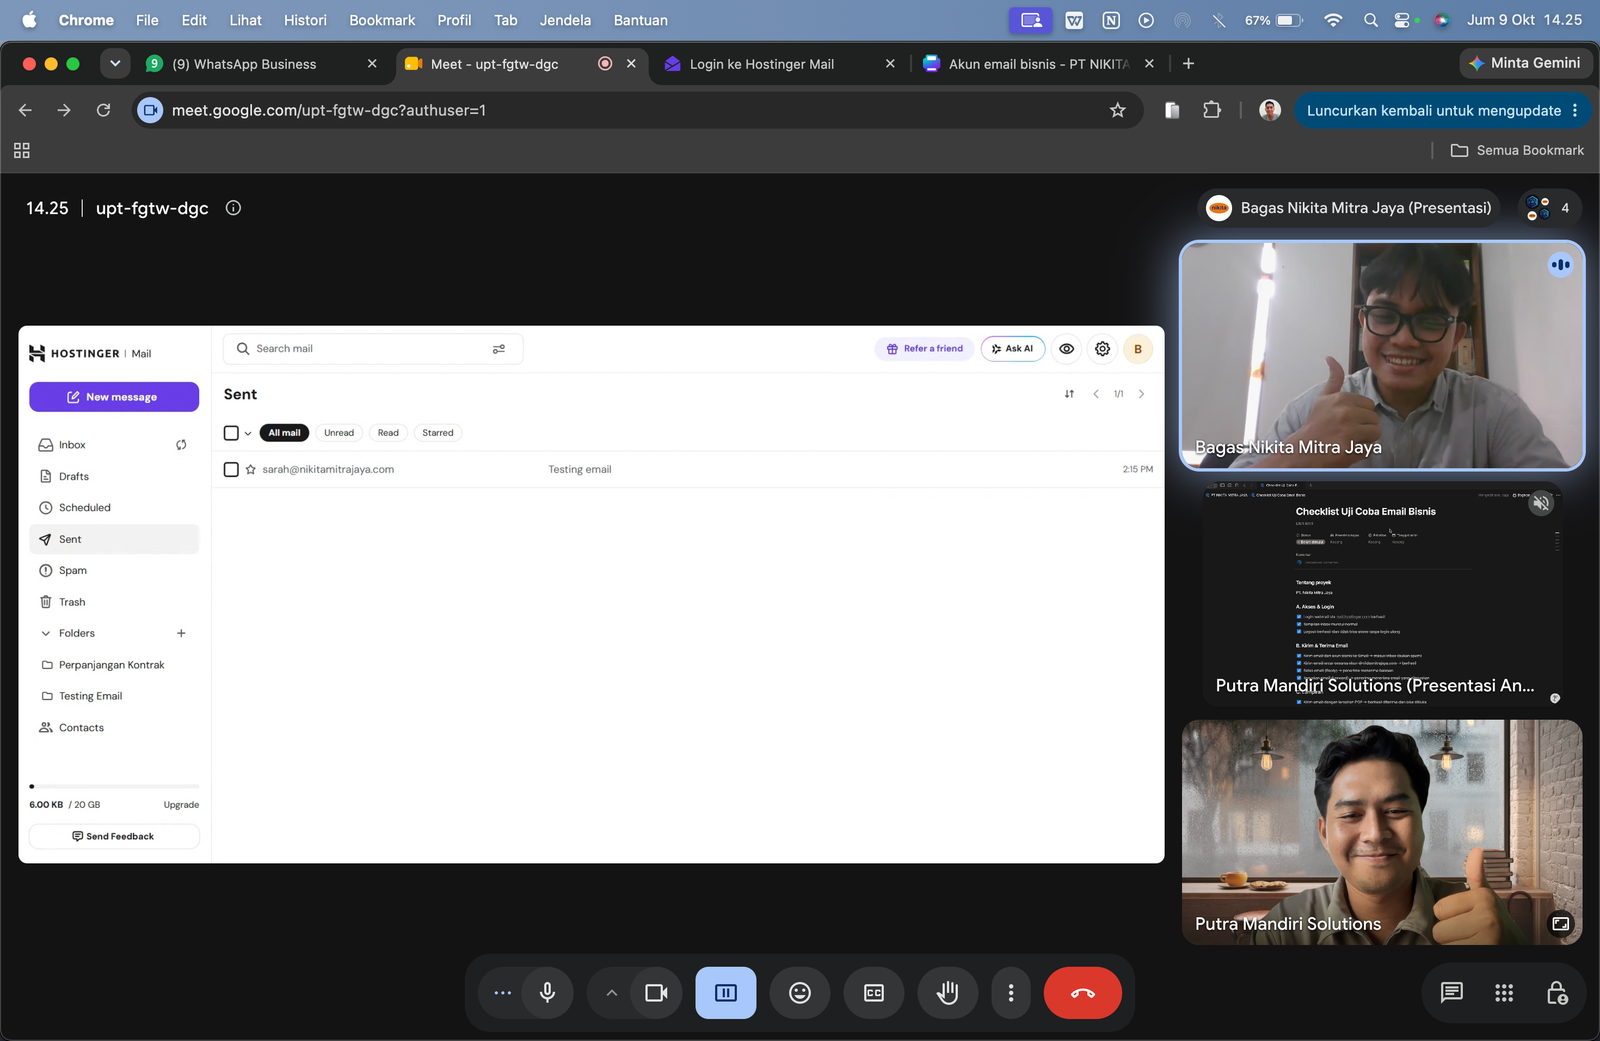Image resolution: width=1600 pixels, height=1041 pixels.
Task: Filter Sent mail by Unread
Action: pyautogui.click(x=339, y=433)
